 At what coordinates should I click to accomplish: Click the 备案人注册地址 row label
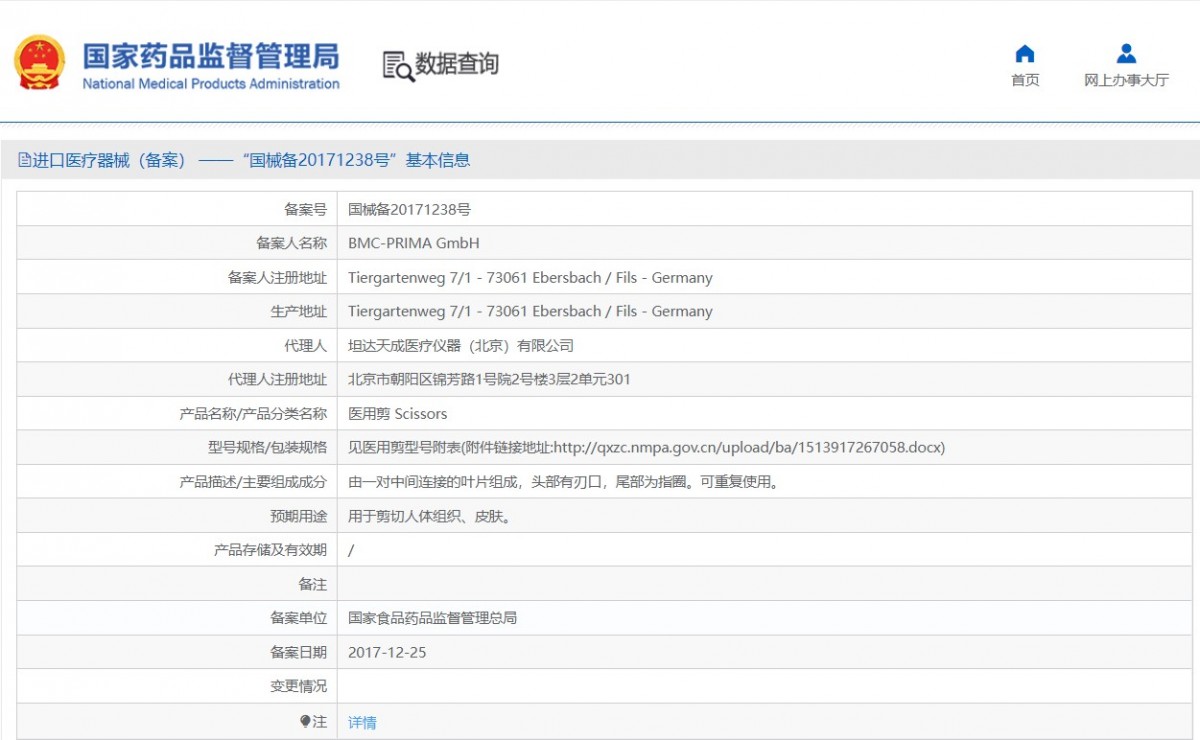pyautogui.click(x=277, y=277)
